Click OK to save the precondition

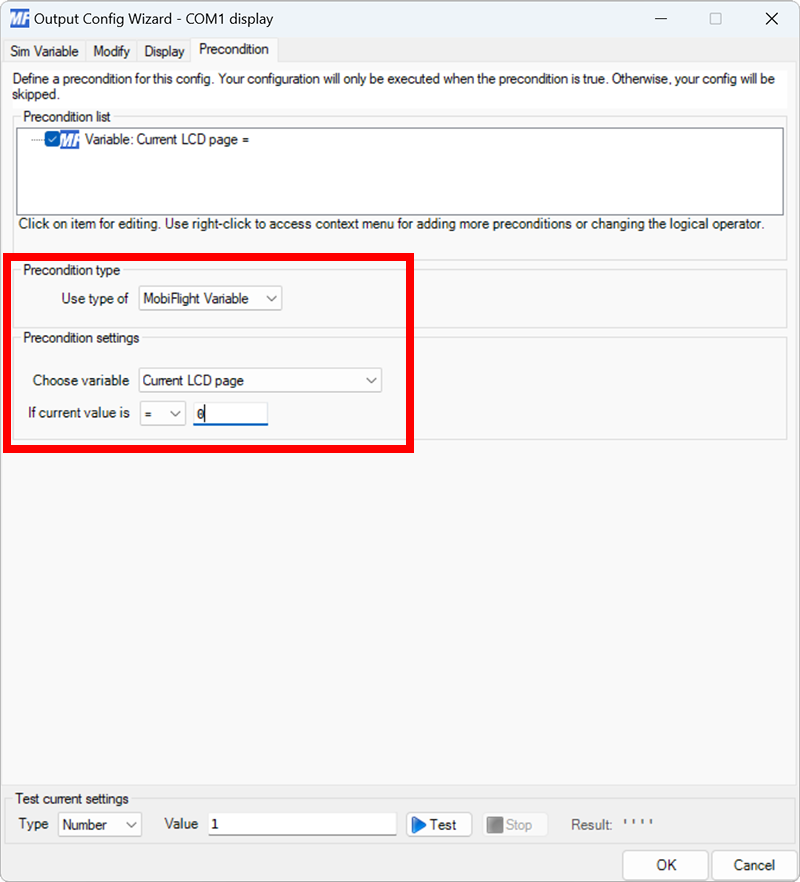[x=665, y=864]
